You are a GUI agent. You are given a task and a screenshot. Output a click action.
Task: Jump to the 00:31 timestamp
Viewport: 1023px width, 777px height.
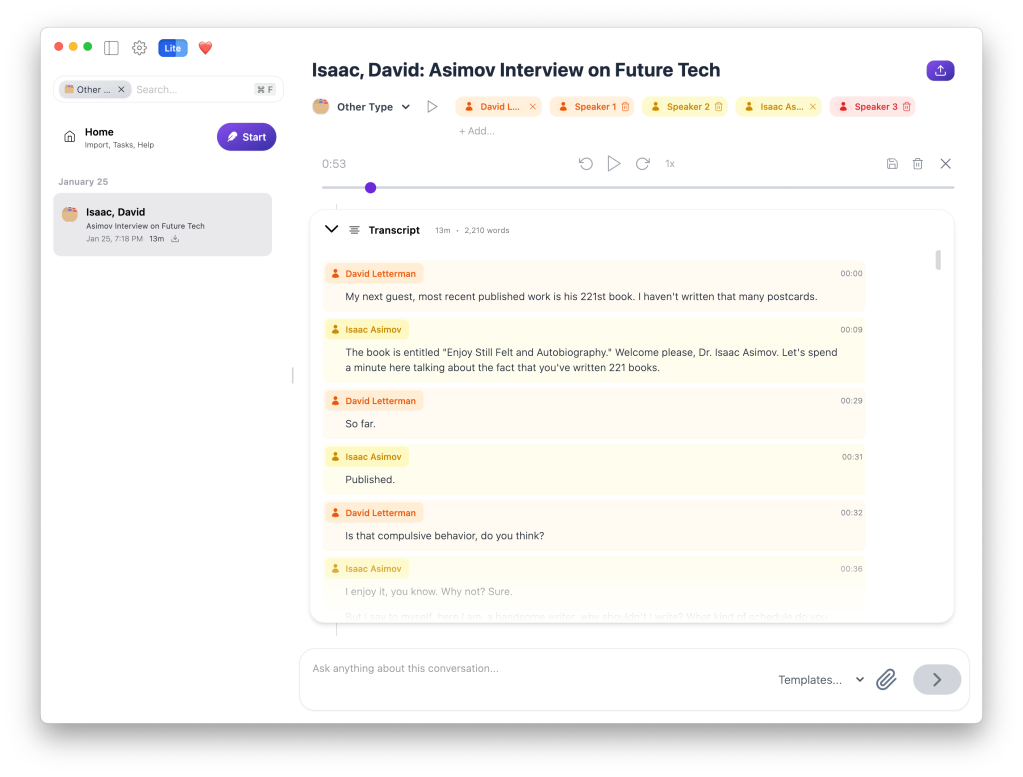tap(851, 457)
